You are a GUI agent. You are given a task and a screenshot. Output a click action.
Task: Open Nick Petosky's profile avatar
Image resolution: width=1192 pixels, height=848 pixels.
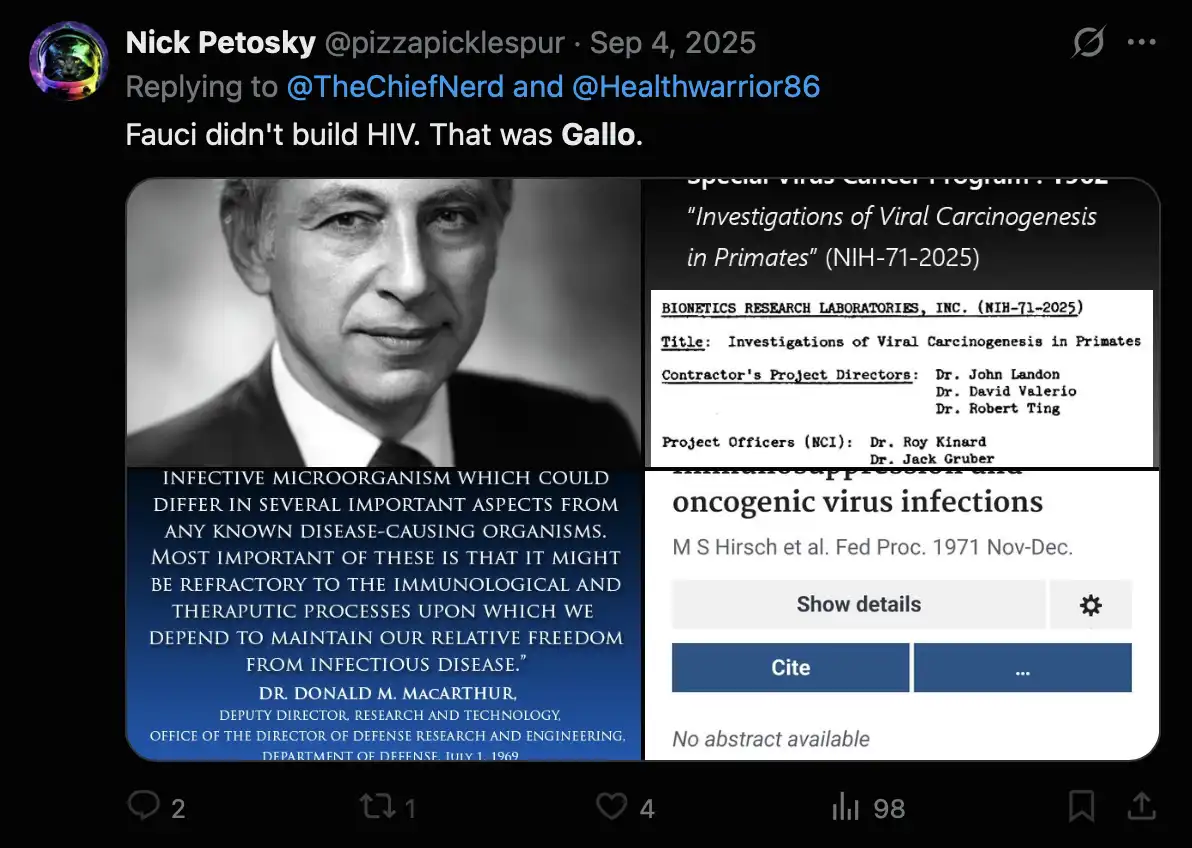tap(69, 61)
